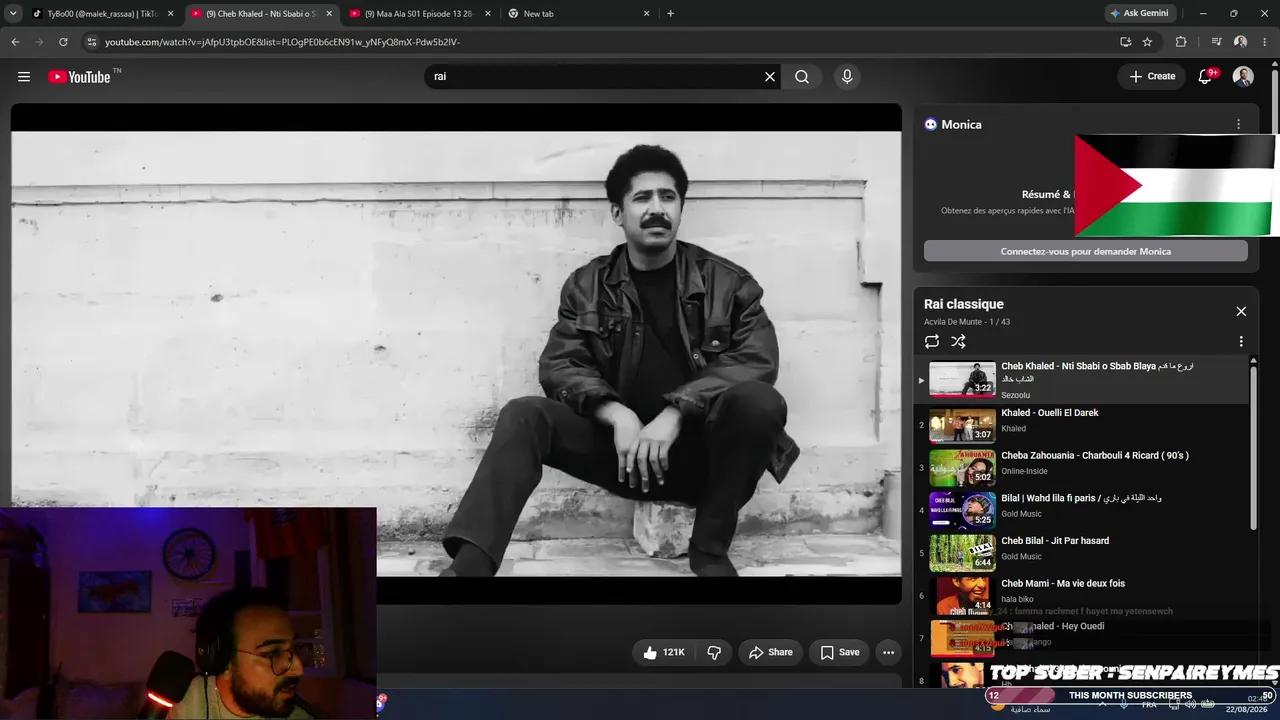Clear the search box text
Image resolution: width=1280 pixels, height=720 pixels.
tap(770, 77)
